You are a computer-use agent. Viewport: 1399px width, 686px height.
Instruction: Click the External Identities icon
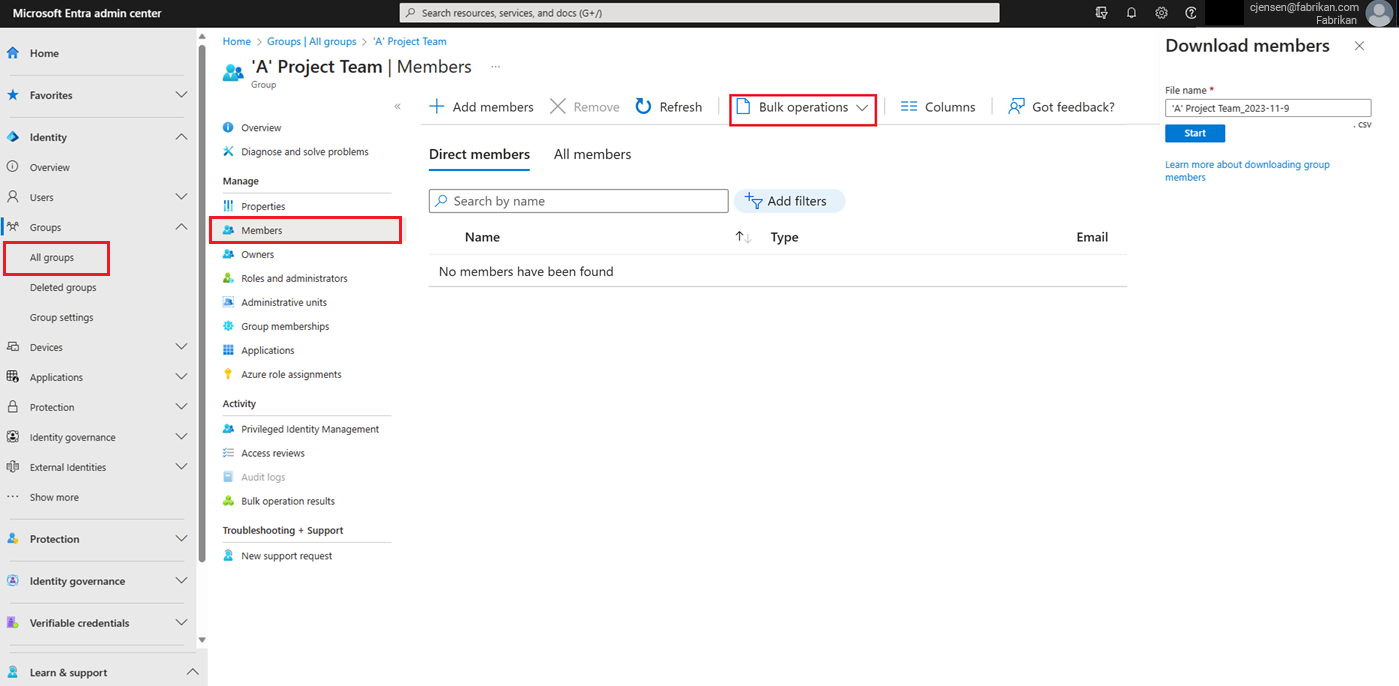(x=13, y=467)
